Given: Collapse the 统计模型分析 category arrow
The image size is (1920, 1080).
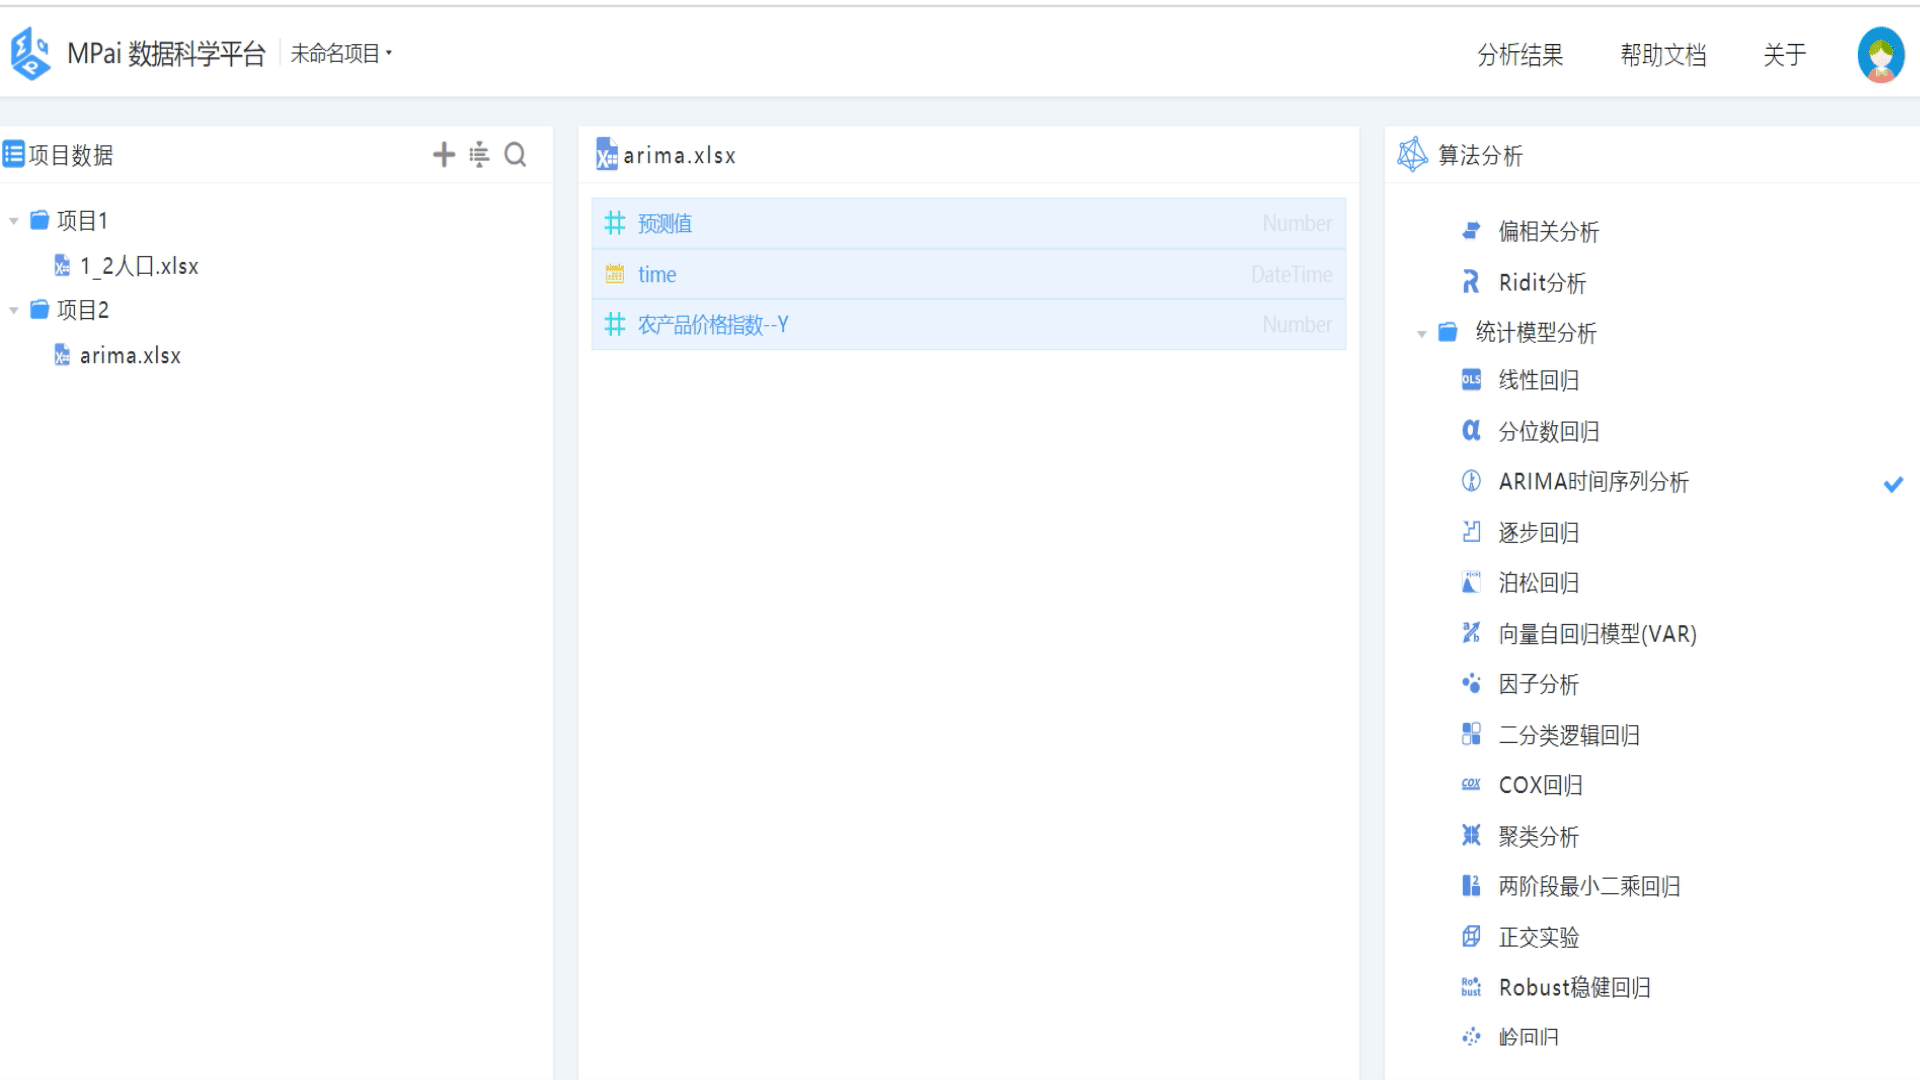Looking at the screenshot, I should coord(1421,334).
